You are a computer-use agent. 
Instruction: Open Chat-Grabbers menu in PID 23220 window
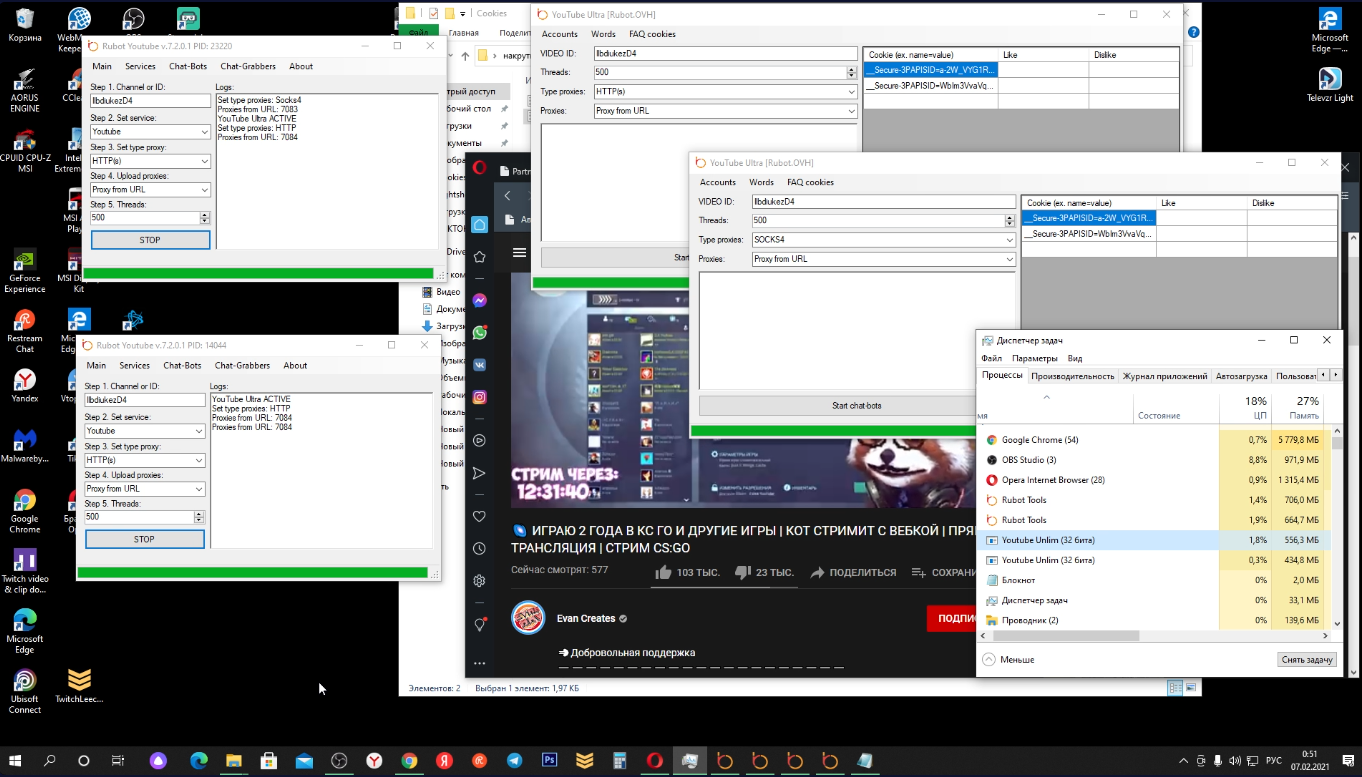248,66
